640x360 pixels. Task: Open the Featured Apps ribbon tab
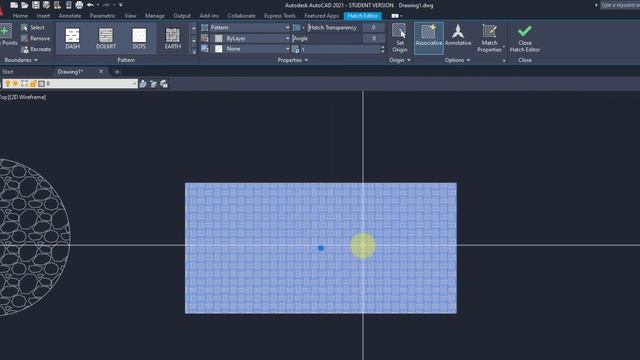click(x=322, y=16)
